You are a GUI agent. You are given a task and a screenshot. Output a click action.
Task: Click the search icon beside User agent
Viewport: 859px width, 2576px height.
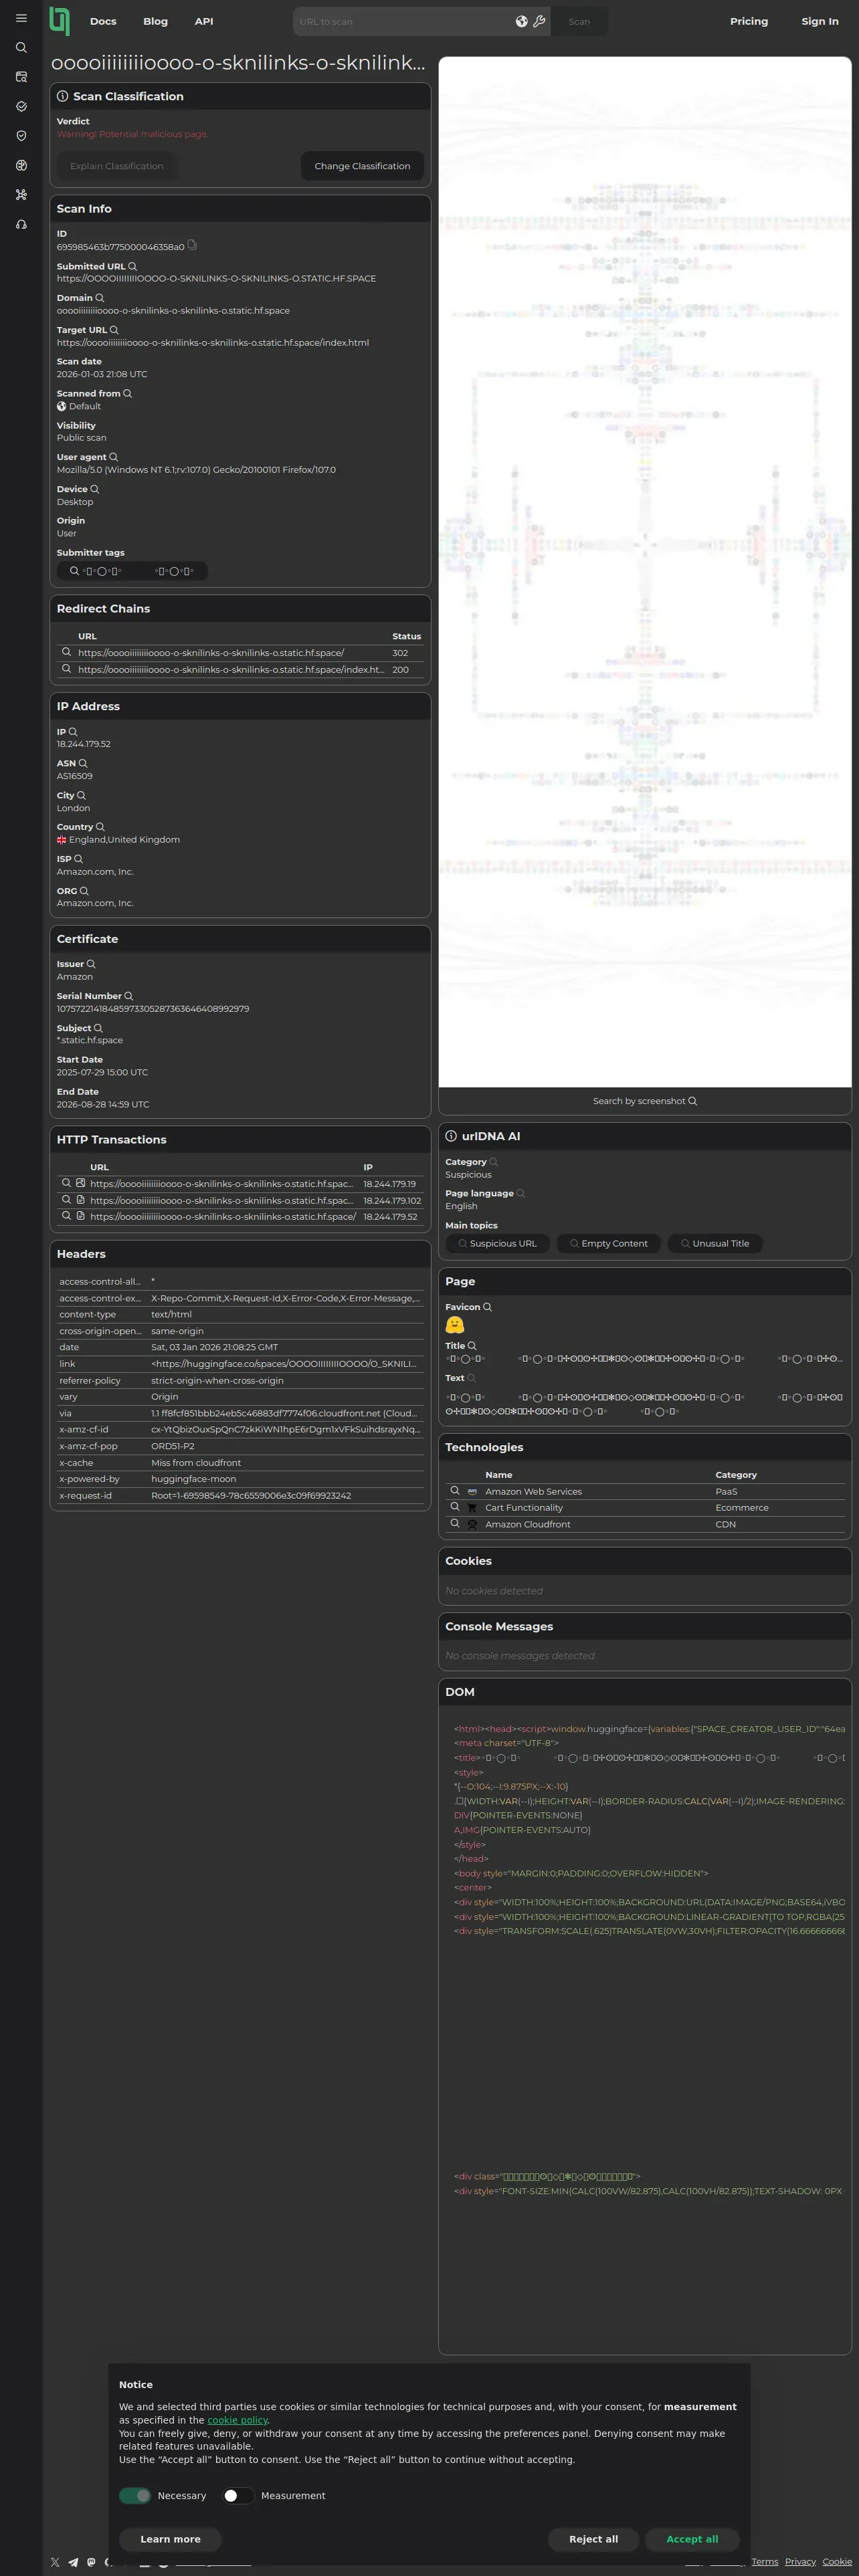[113, 457]
